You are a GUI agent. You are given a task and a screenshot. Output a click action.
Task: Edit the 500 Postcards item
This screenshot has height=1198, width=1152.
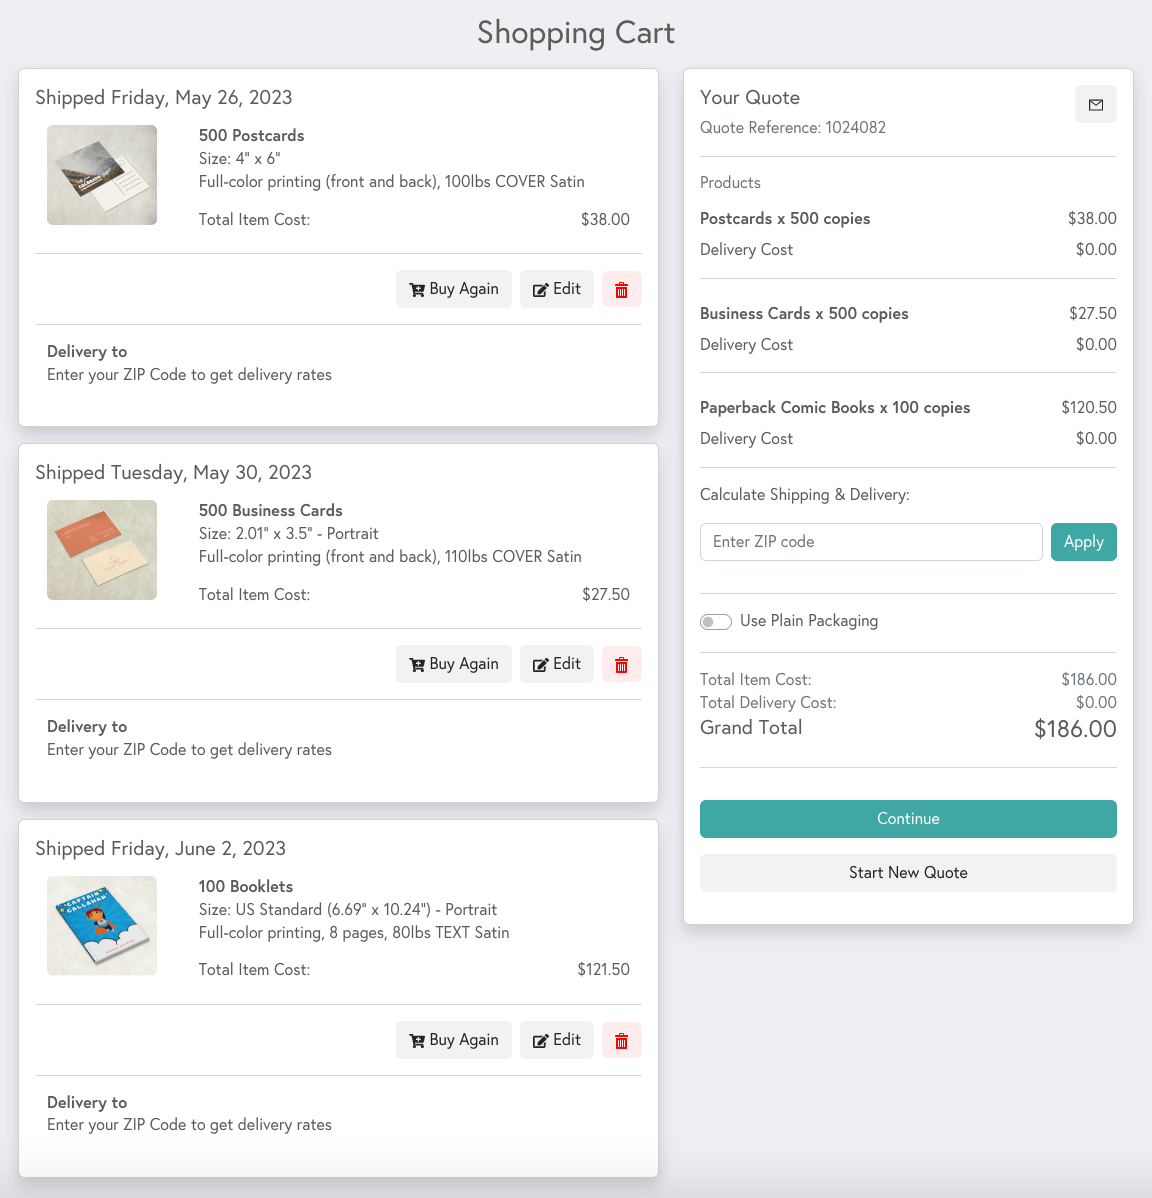pos(557,290)
